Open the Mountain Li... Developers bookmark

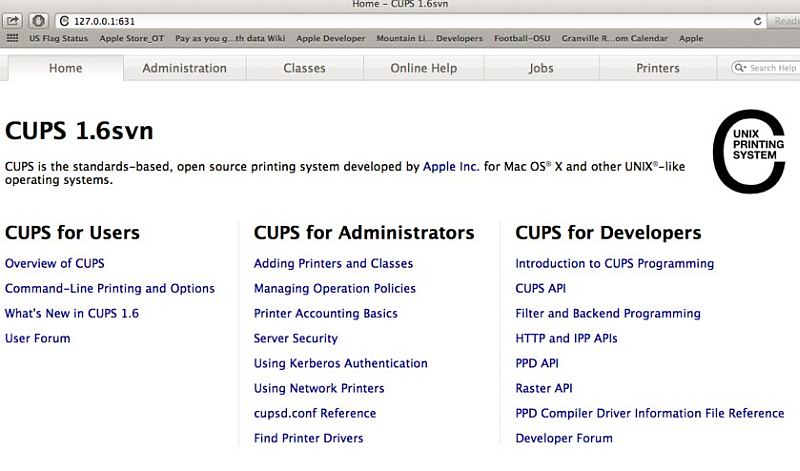pyautogui.click(x=430, y=38)
